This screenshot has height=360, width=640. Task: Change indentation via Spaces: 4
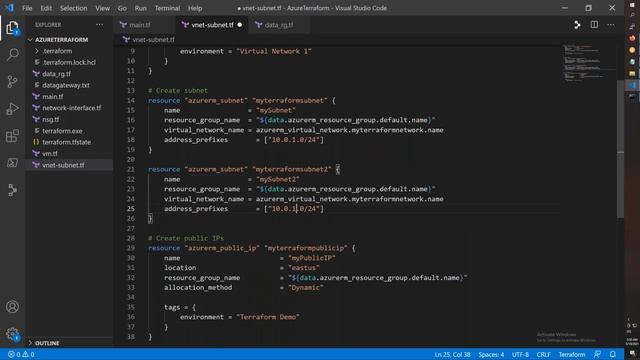pos(491,354)
